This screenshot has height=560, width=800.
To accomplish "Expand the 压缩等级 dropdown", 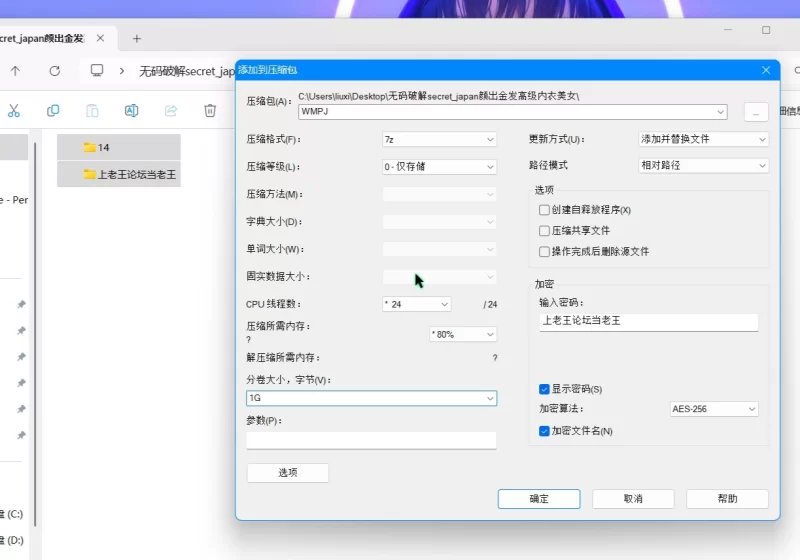I will tap(439, 167).
